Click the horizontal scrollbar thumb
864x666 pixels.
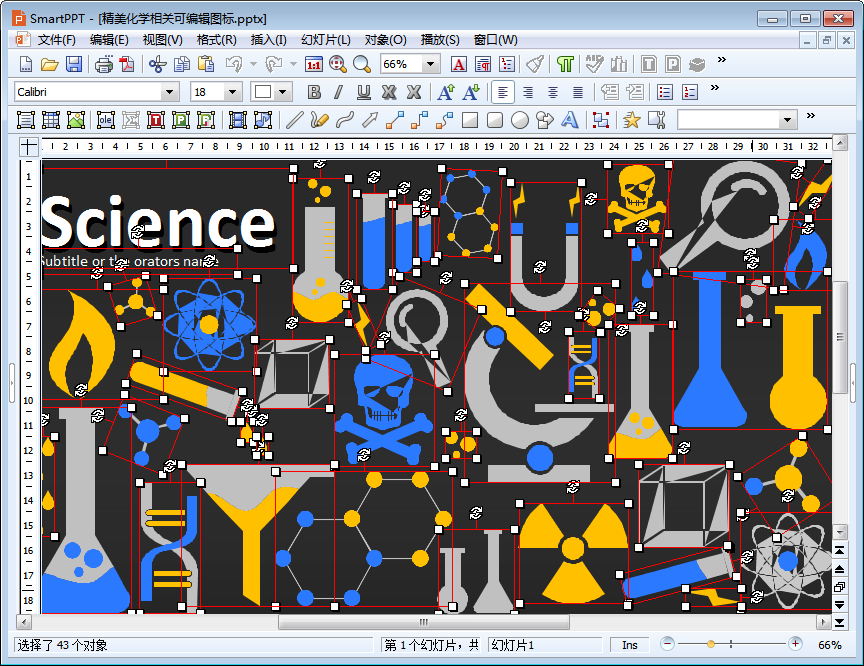pos(424,622)
